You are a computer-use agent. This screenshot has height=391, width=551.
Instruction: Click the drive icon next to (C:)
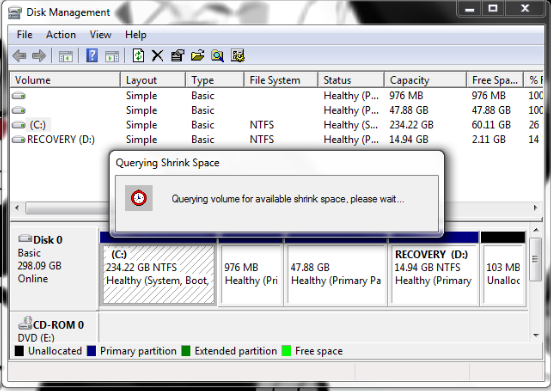[19, 125]
